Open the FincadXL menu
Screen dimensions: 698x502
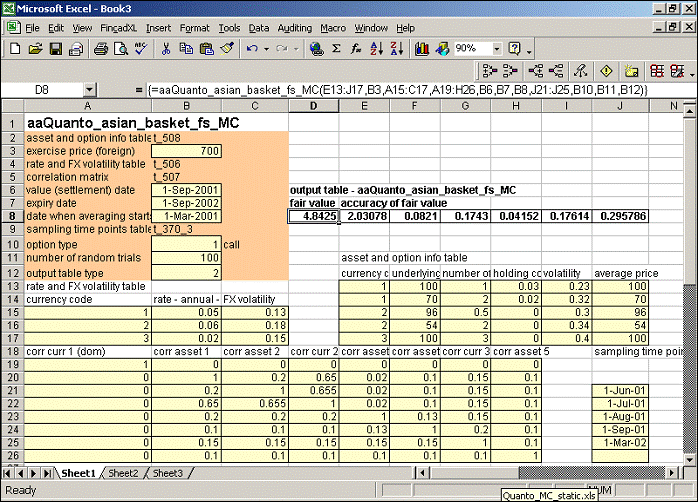(x=118, y=28)
